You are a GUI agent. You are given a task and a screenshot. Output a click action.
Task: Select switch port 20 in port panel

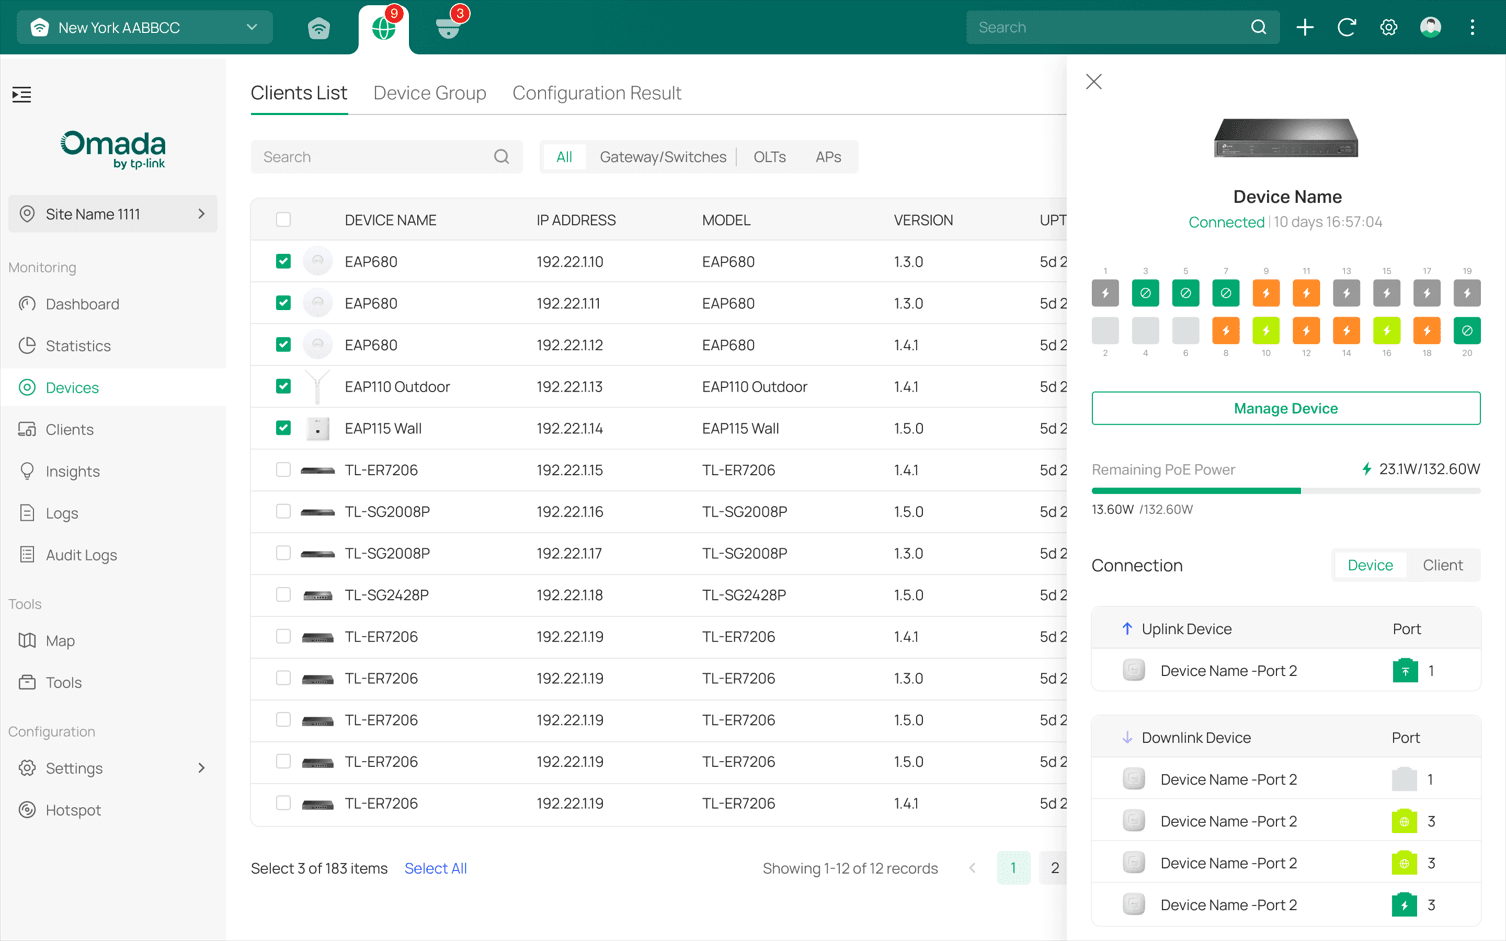pos(1466,331)
